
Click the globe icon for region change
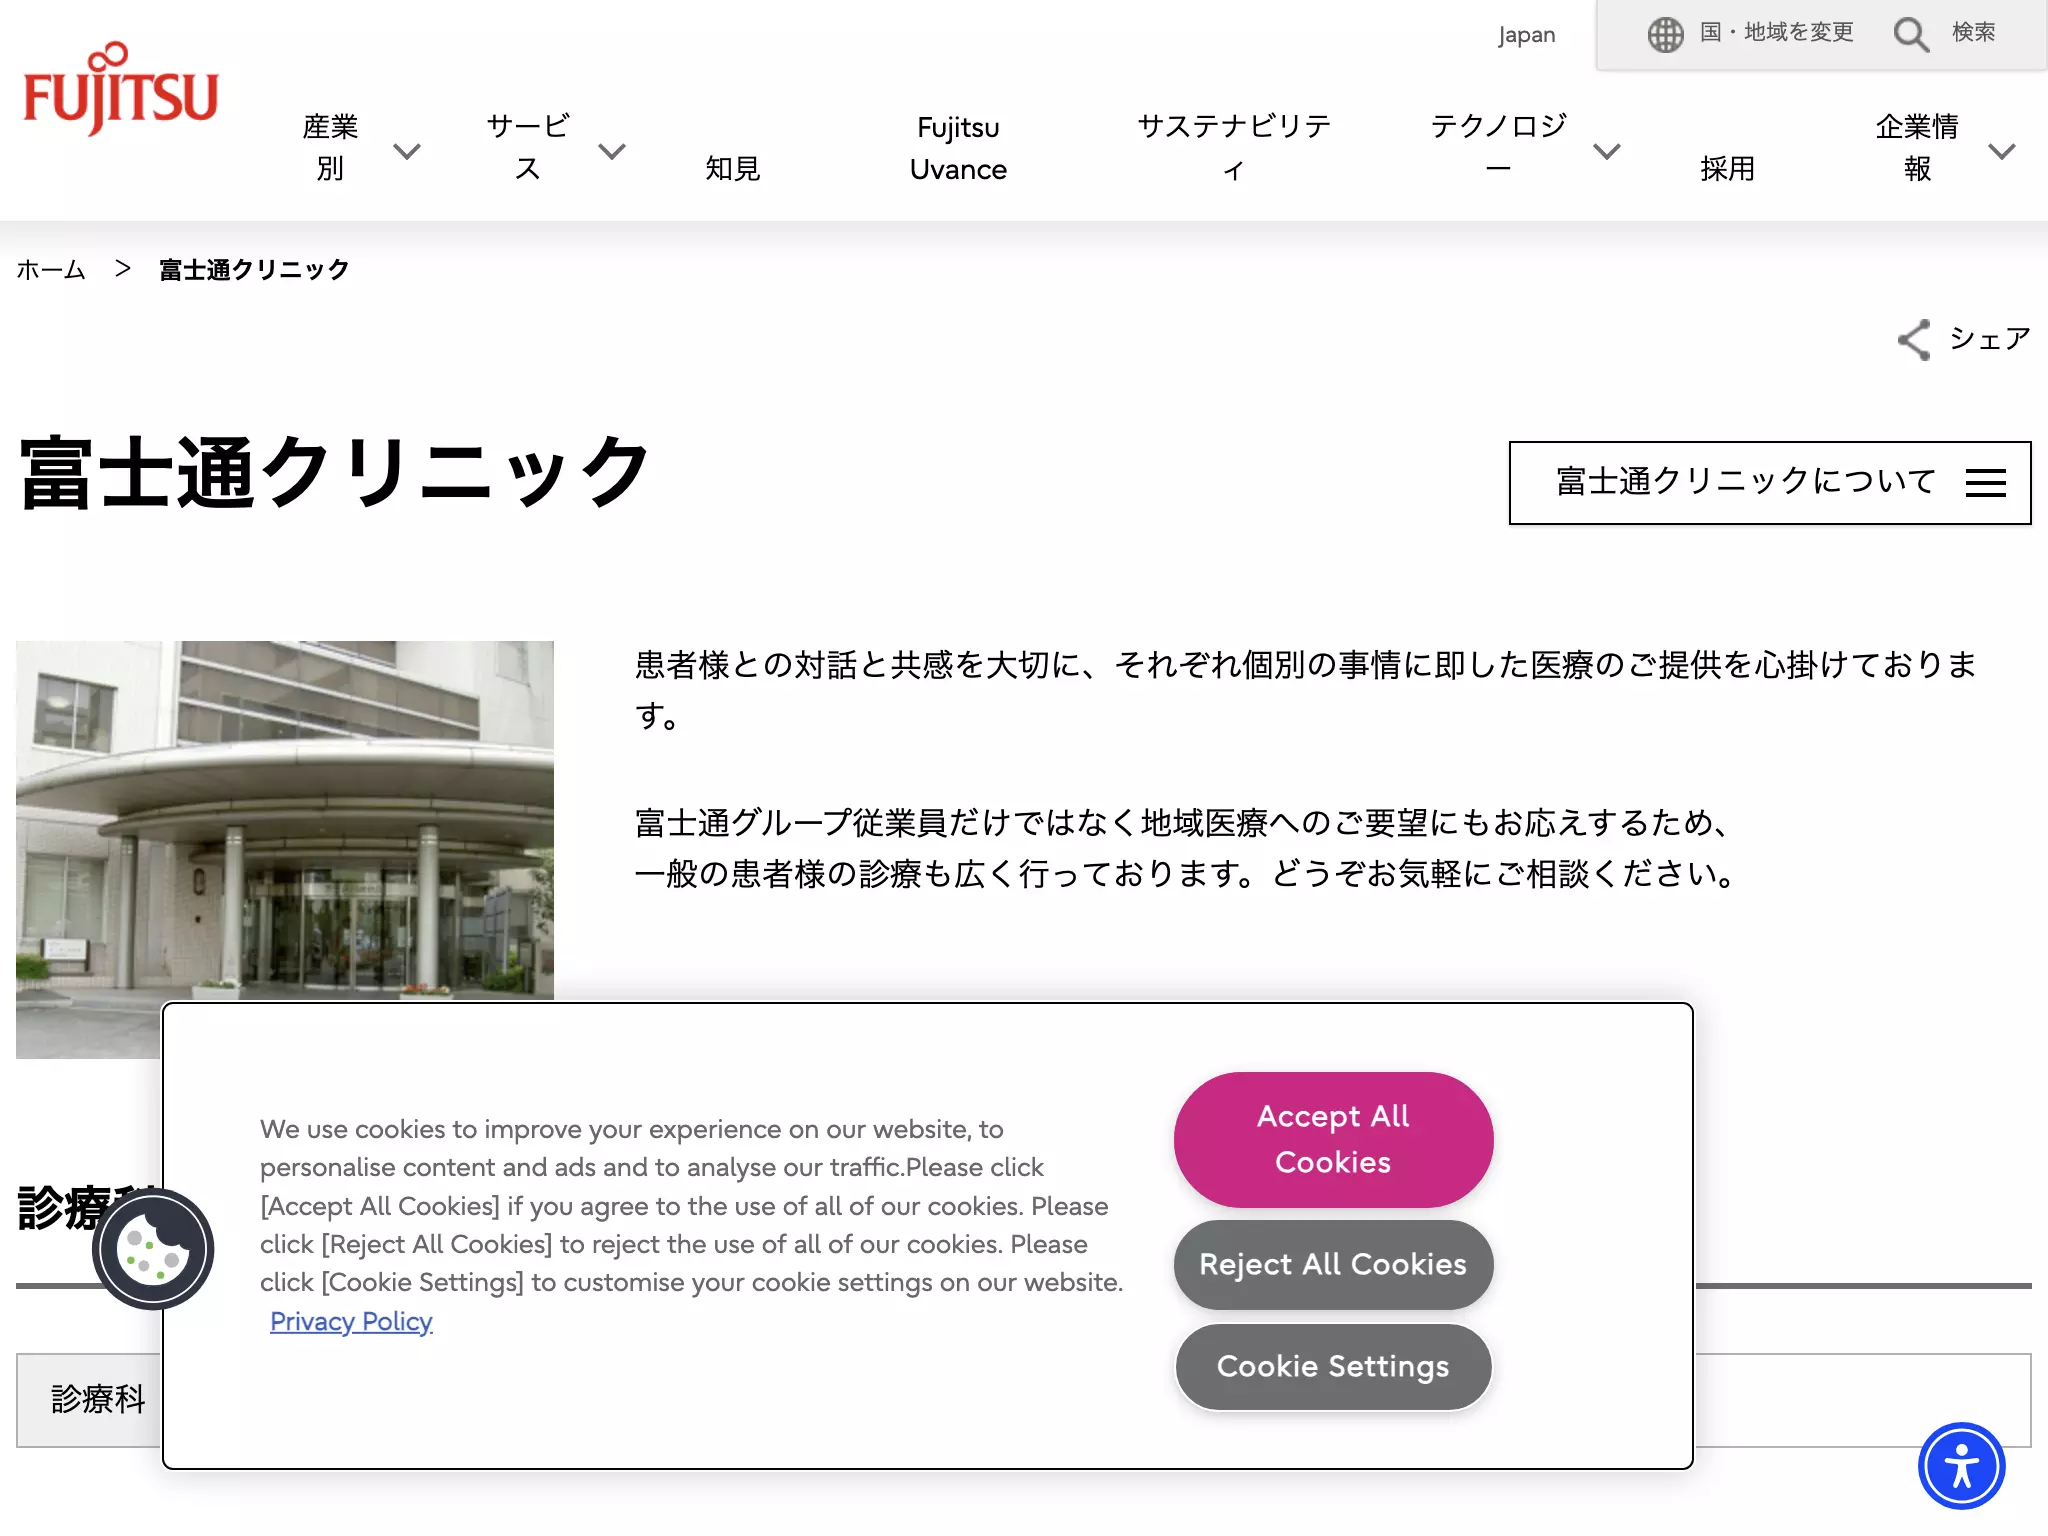pyautogui.click(x=1665, y=34)
